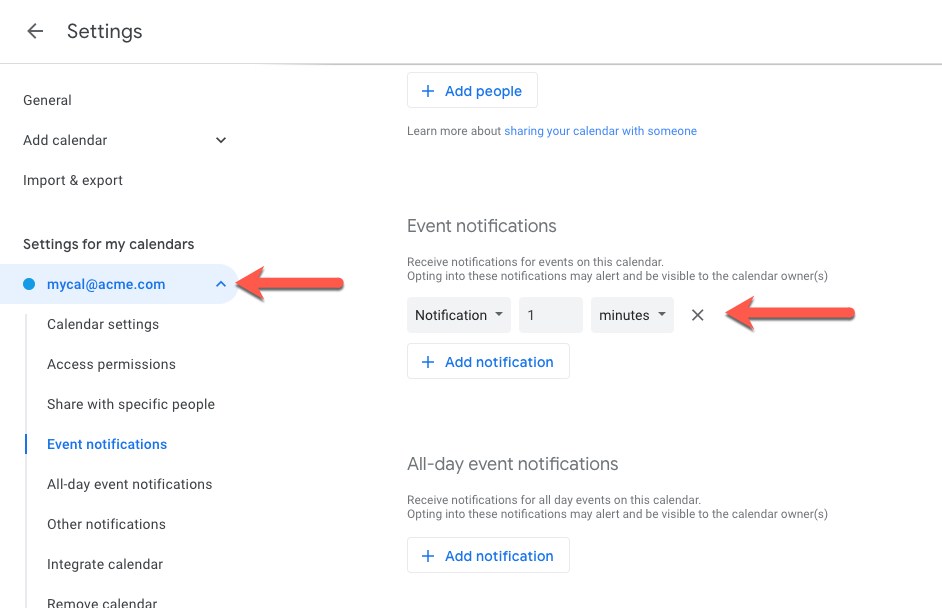Viewport: 942px width, 608px height.
Task: Go to Share with specific people
Action: (x=130, y=404)
